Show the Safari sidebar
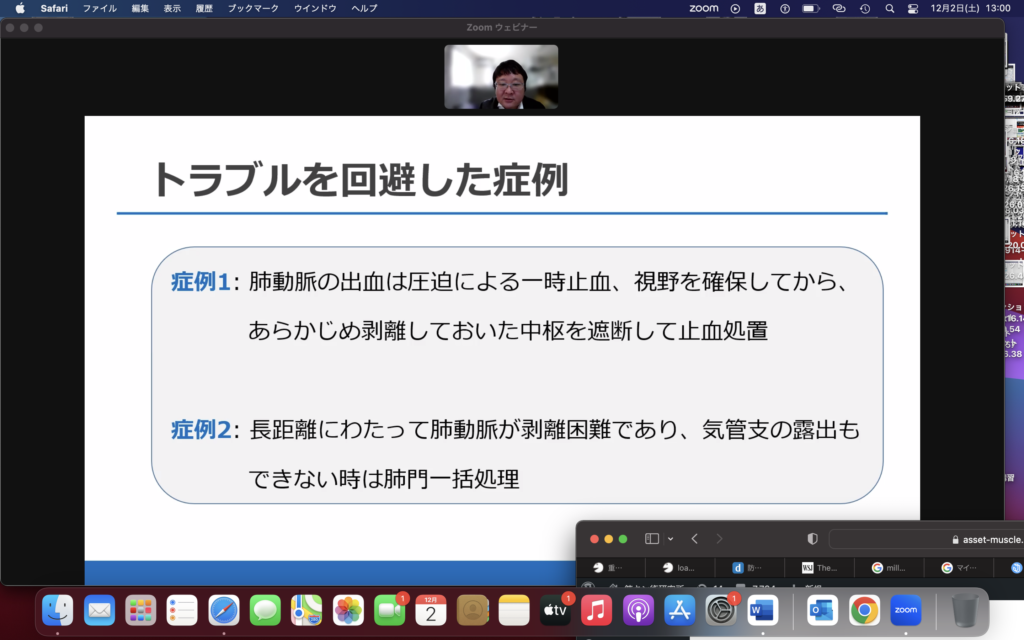The height and width of the screenshot is (640, 1024). 652,538
